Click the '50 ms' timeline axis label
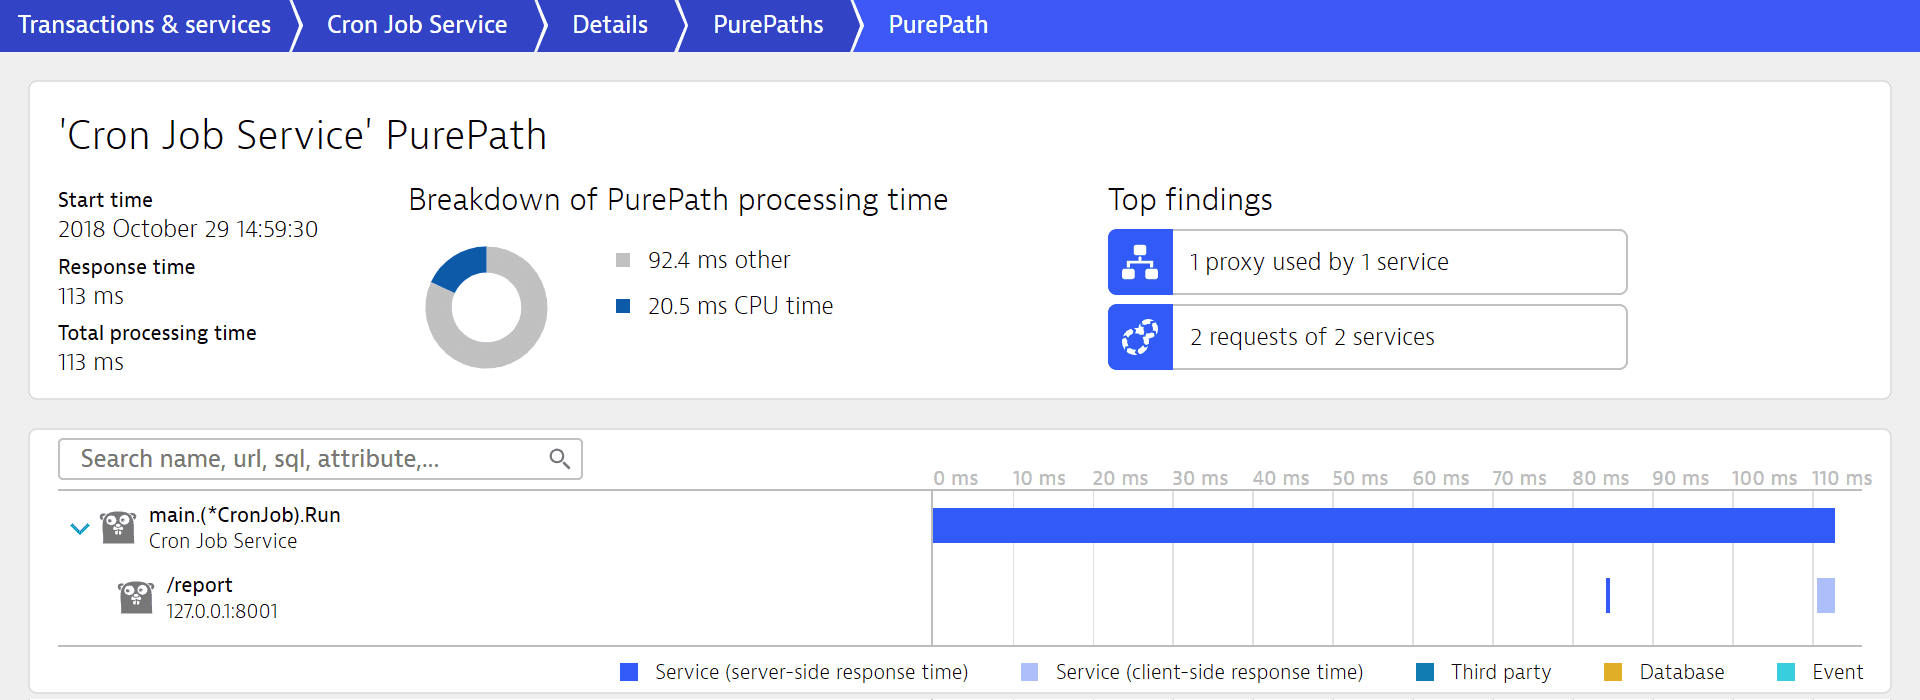Image resolution: width=1920 pixels, height=700 pixels. point(1360,478)
